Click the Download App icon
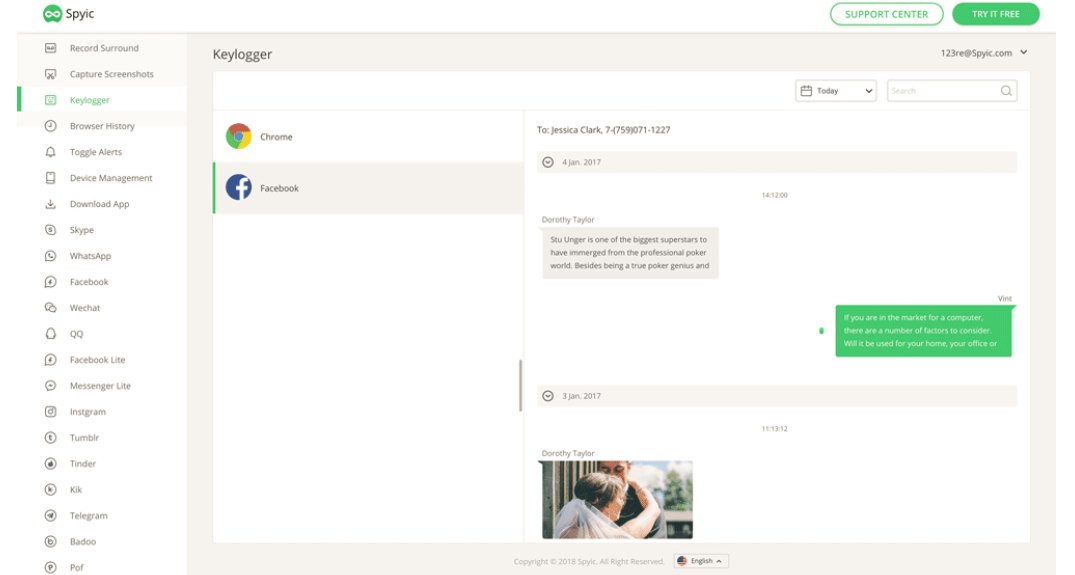 click(x=51, y=204)
